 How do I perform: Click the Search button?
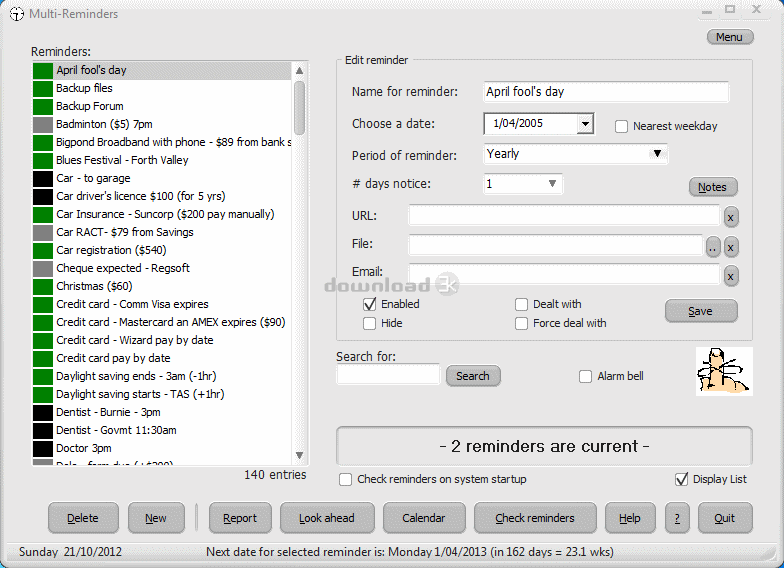point(472,376)
